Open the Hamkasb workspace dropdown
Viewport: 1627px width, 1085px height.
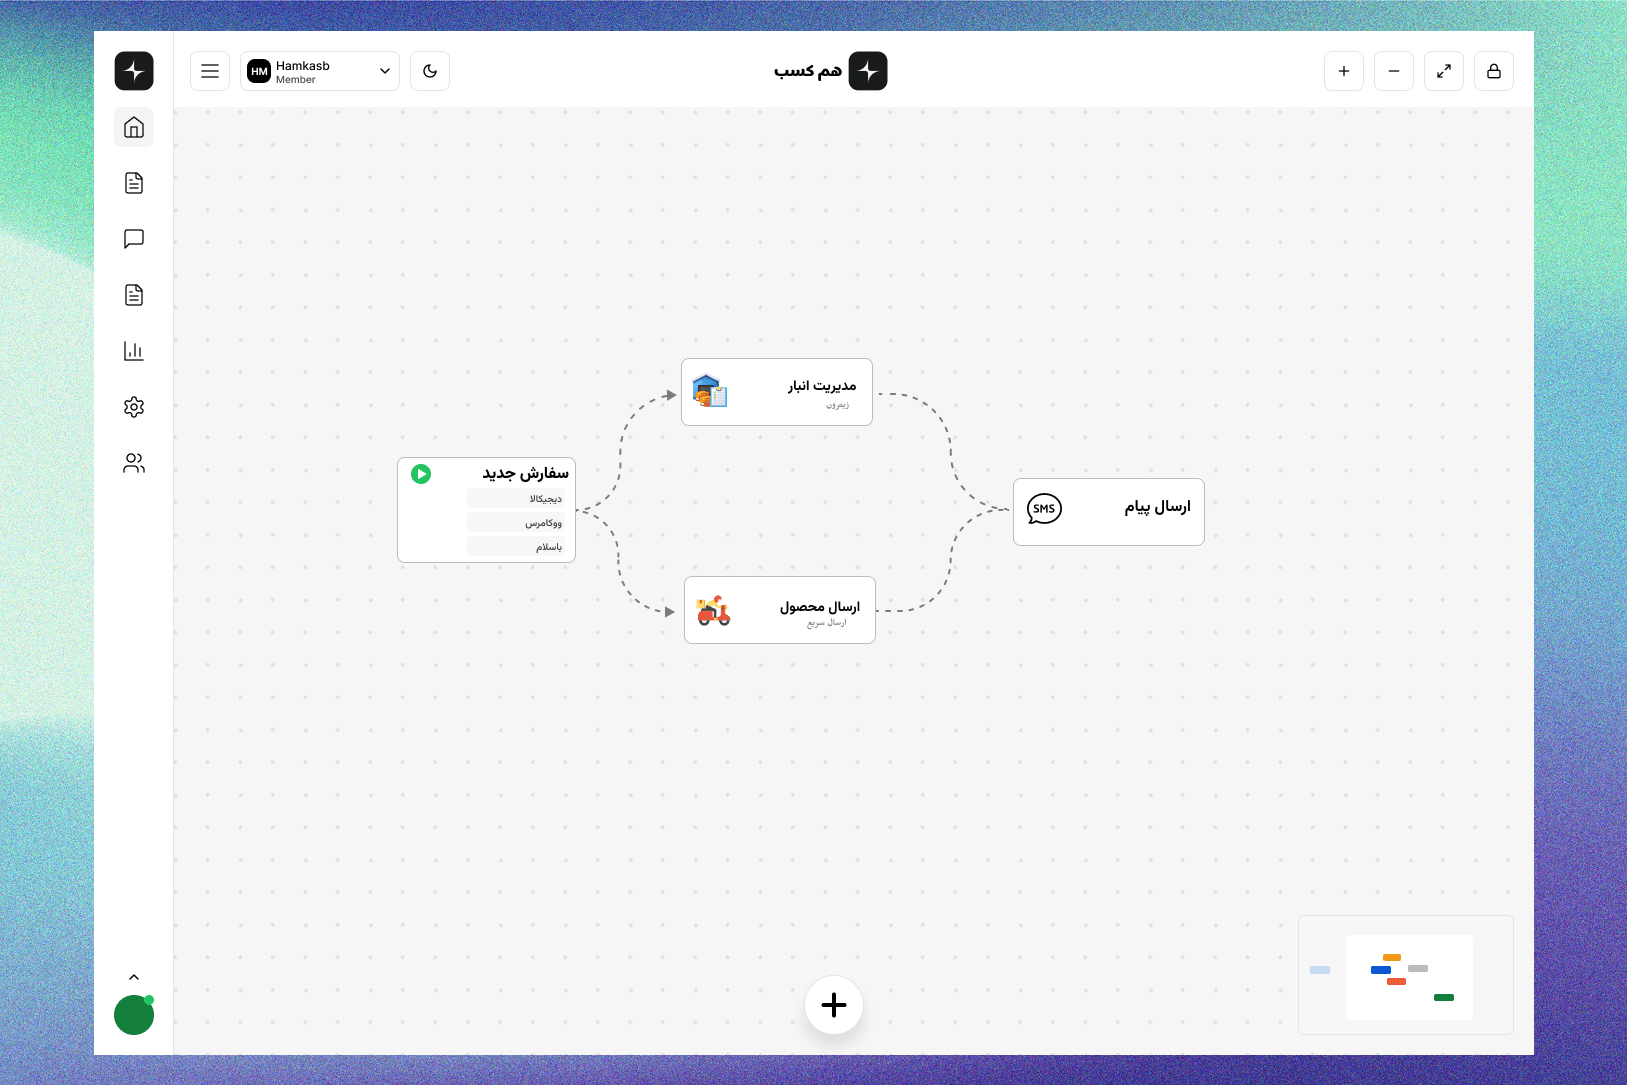pyautogui.click(x=320, y=71)
